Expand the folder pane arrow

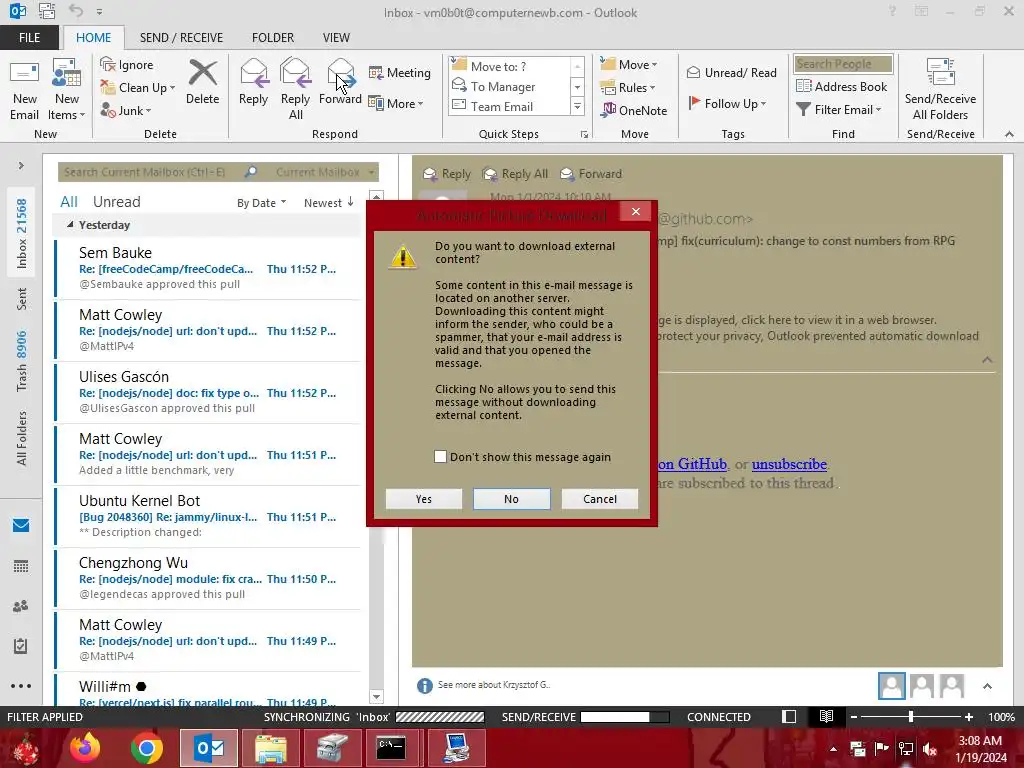(21, 166)
